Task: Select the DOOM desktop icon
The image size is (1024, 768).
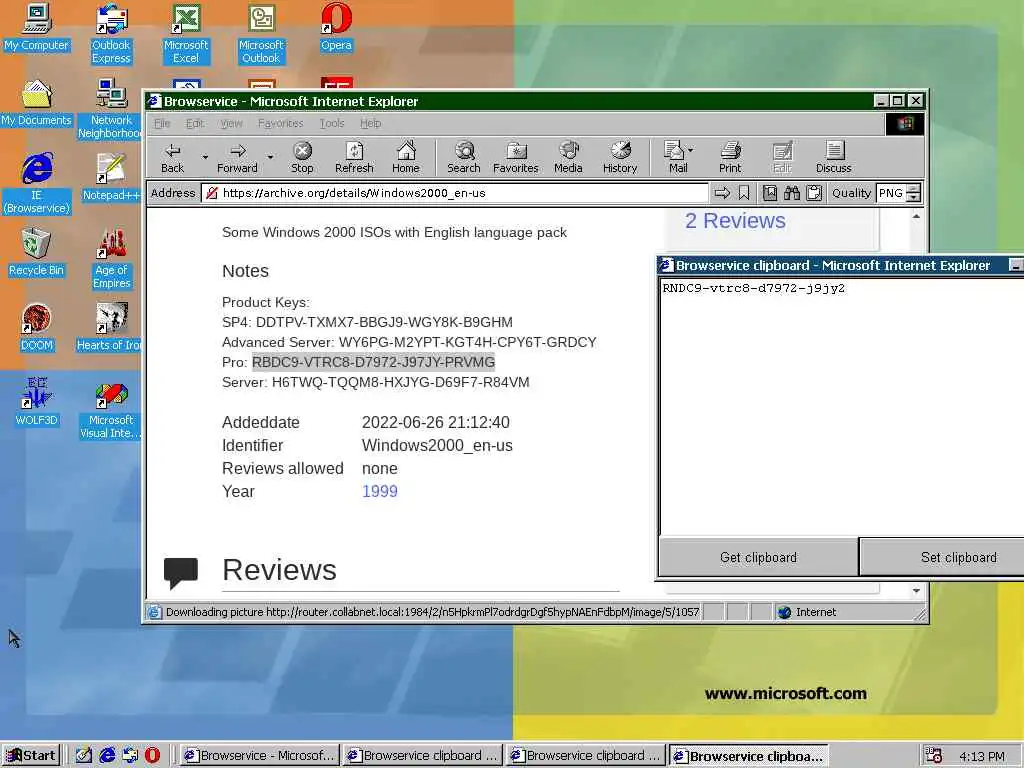Action: click(x=37, y=328)
